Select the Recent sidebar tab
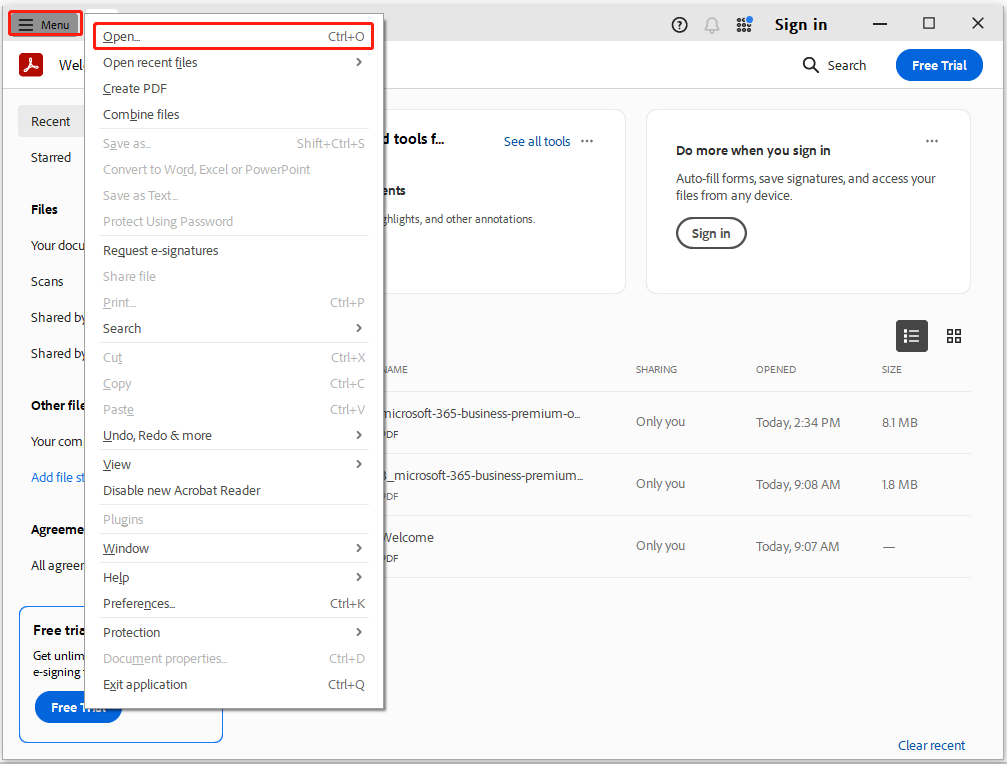This screenshot has width=1007, height=764. tap(51, 121)
